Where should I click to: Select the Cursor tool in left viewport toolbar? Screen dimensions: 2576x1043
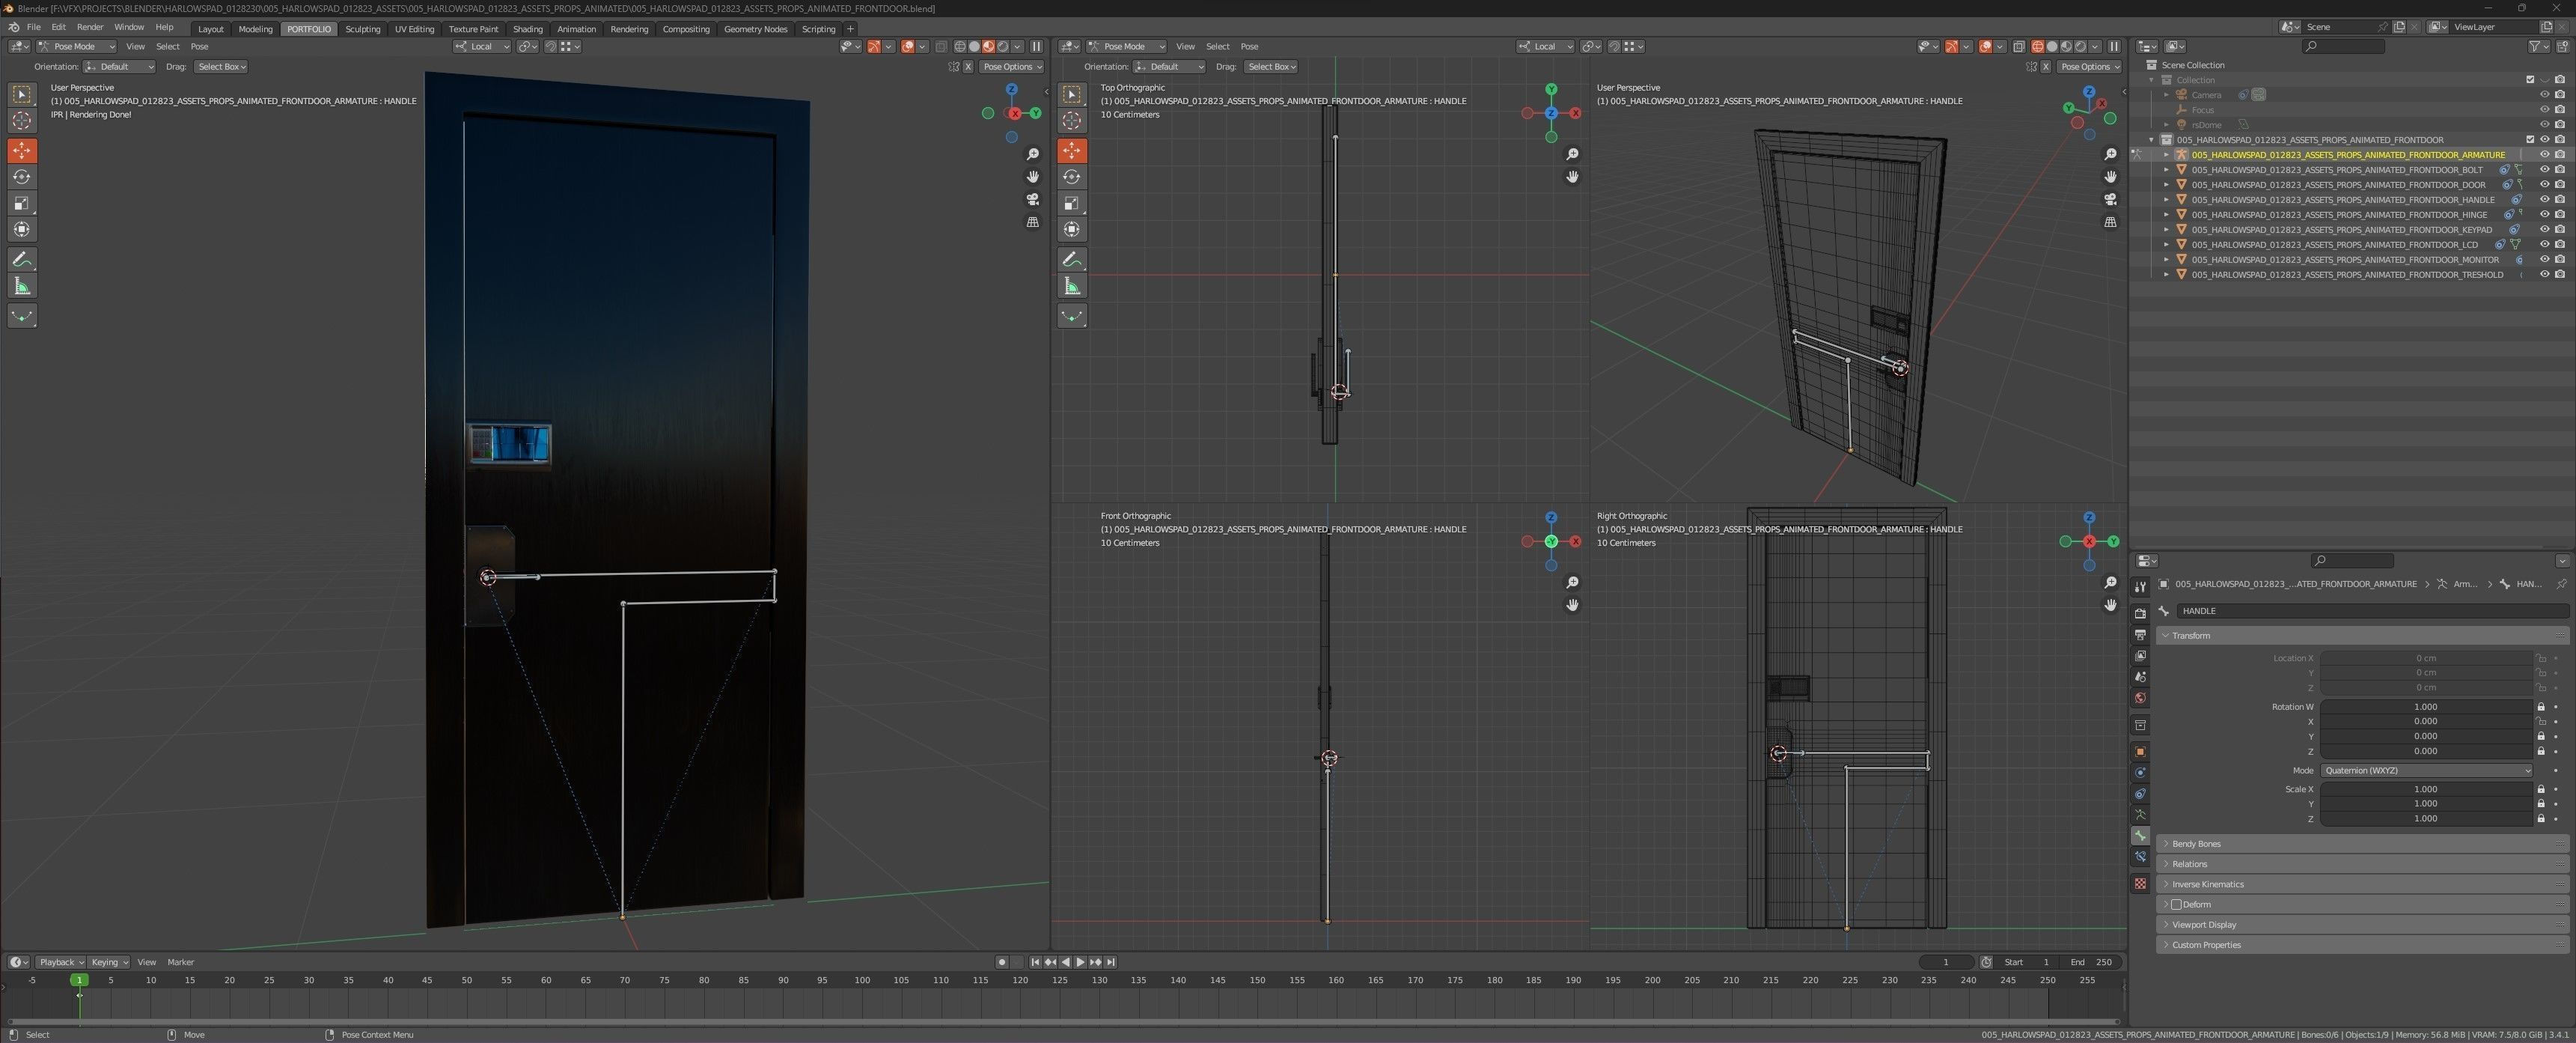pos(22,121)
